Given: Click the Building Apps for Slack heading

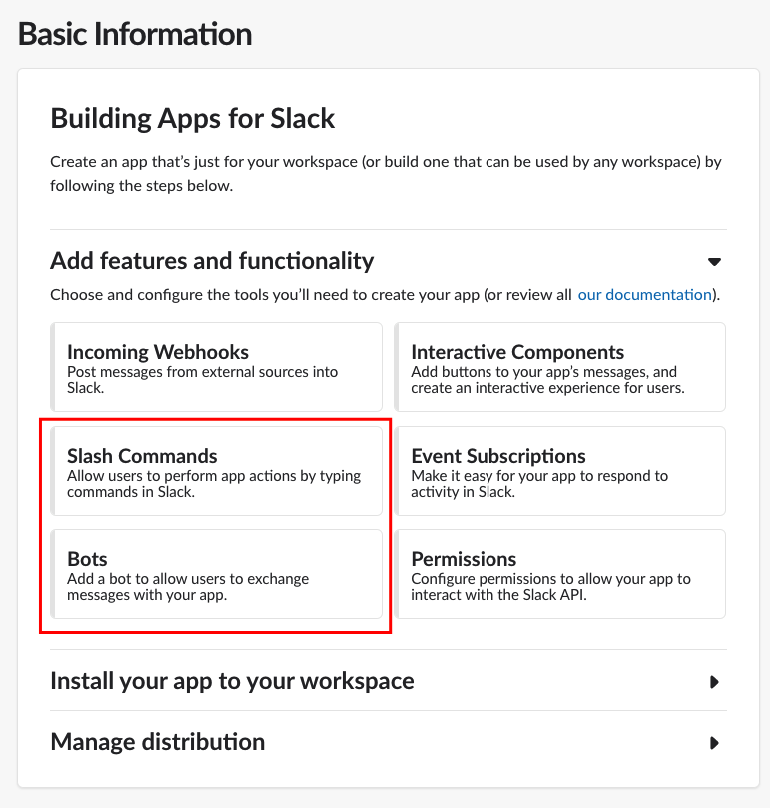Looking at the screenshot, I should tap(192, 118).
